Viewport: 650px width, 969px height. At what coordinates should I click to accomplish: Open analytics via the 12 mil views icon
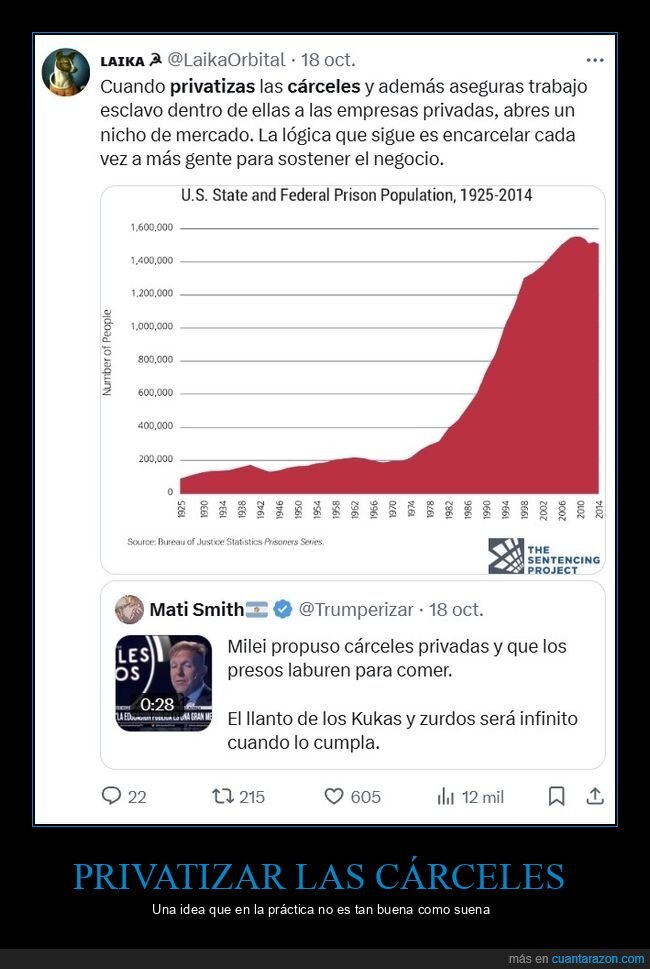445,796
